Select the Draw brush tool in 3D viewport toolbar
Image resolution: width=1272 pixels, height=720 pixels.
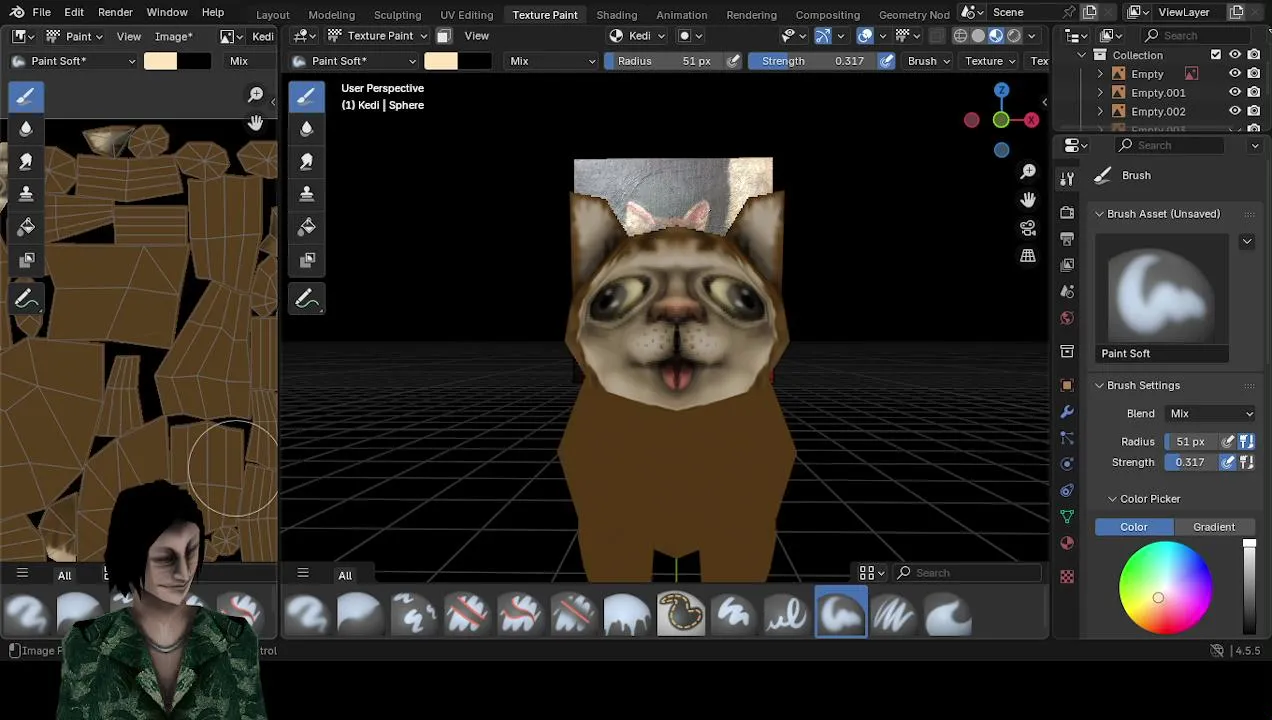coord(306,96)
